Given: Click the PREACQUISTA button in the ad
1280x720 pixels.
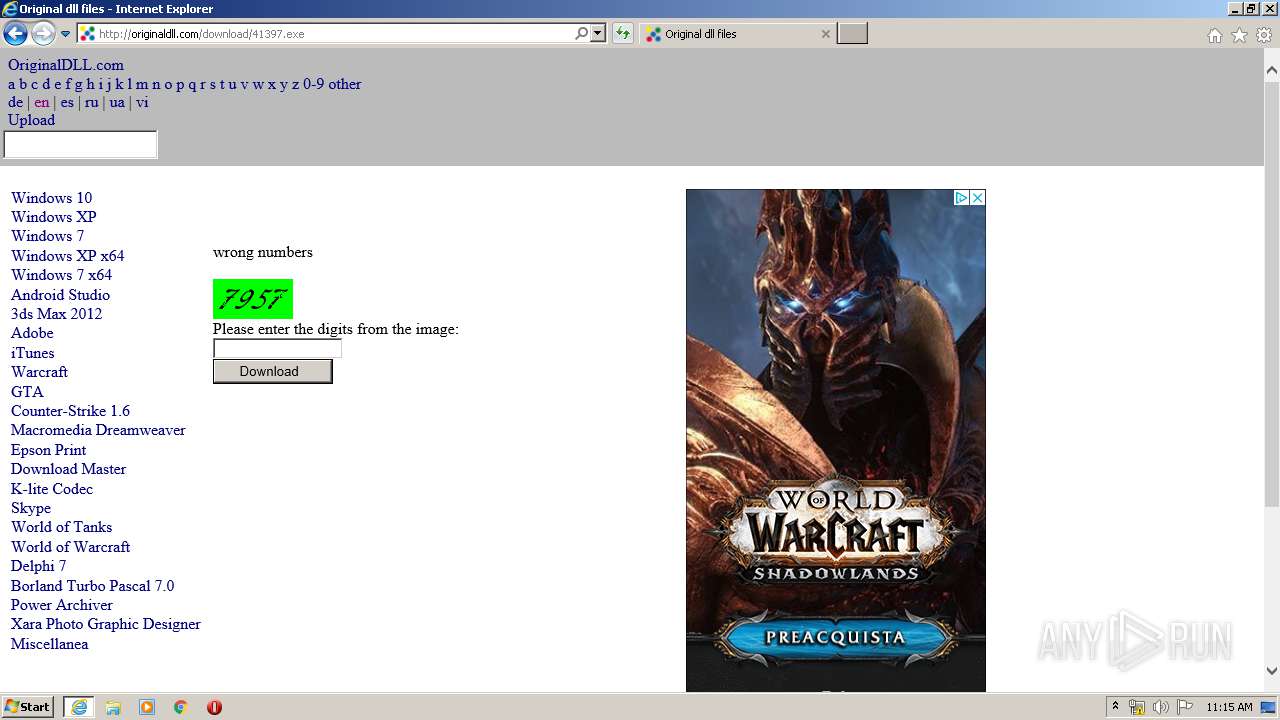Looking at the screenshot, I should (x=835, y=637).
